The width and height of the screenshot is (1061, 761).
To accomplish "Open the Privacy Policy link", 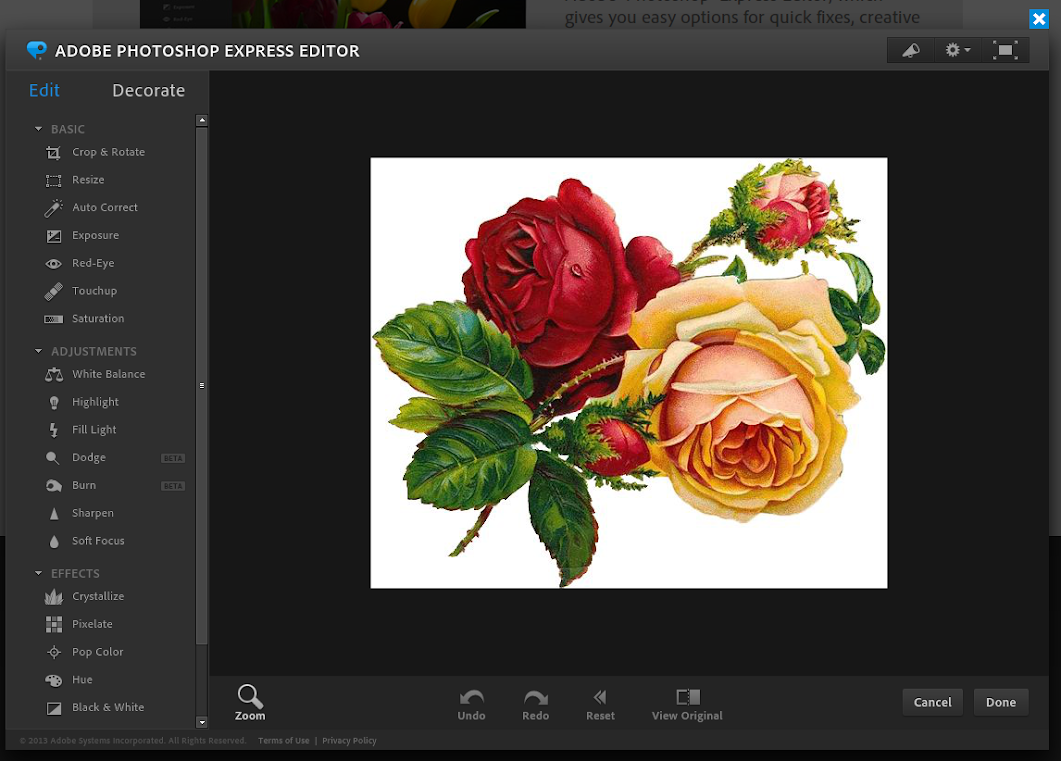I will 349,741.
